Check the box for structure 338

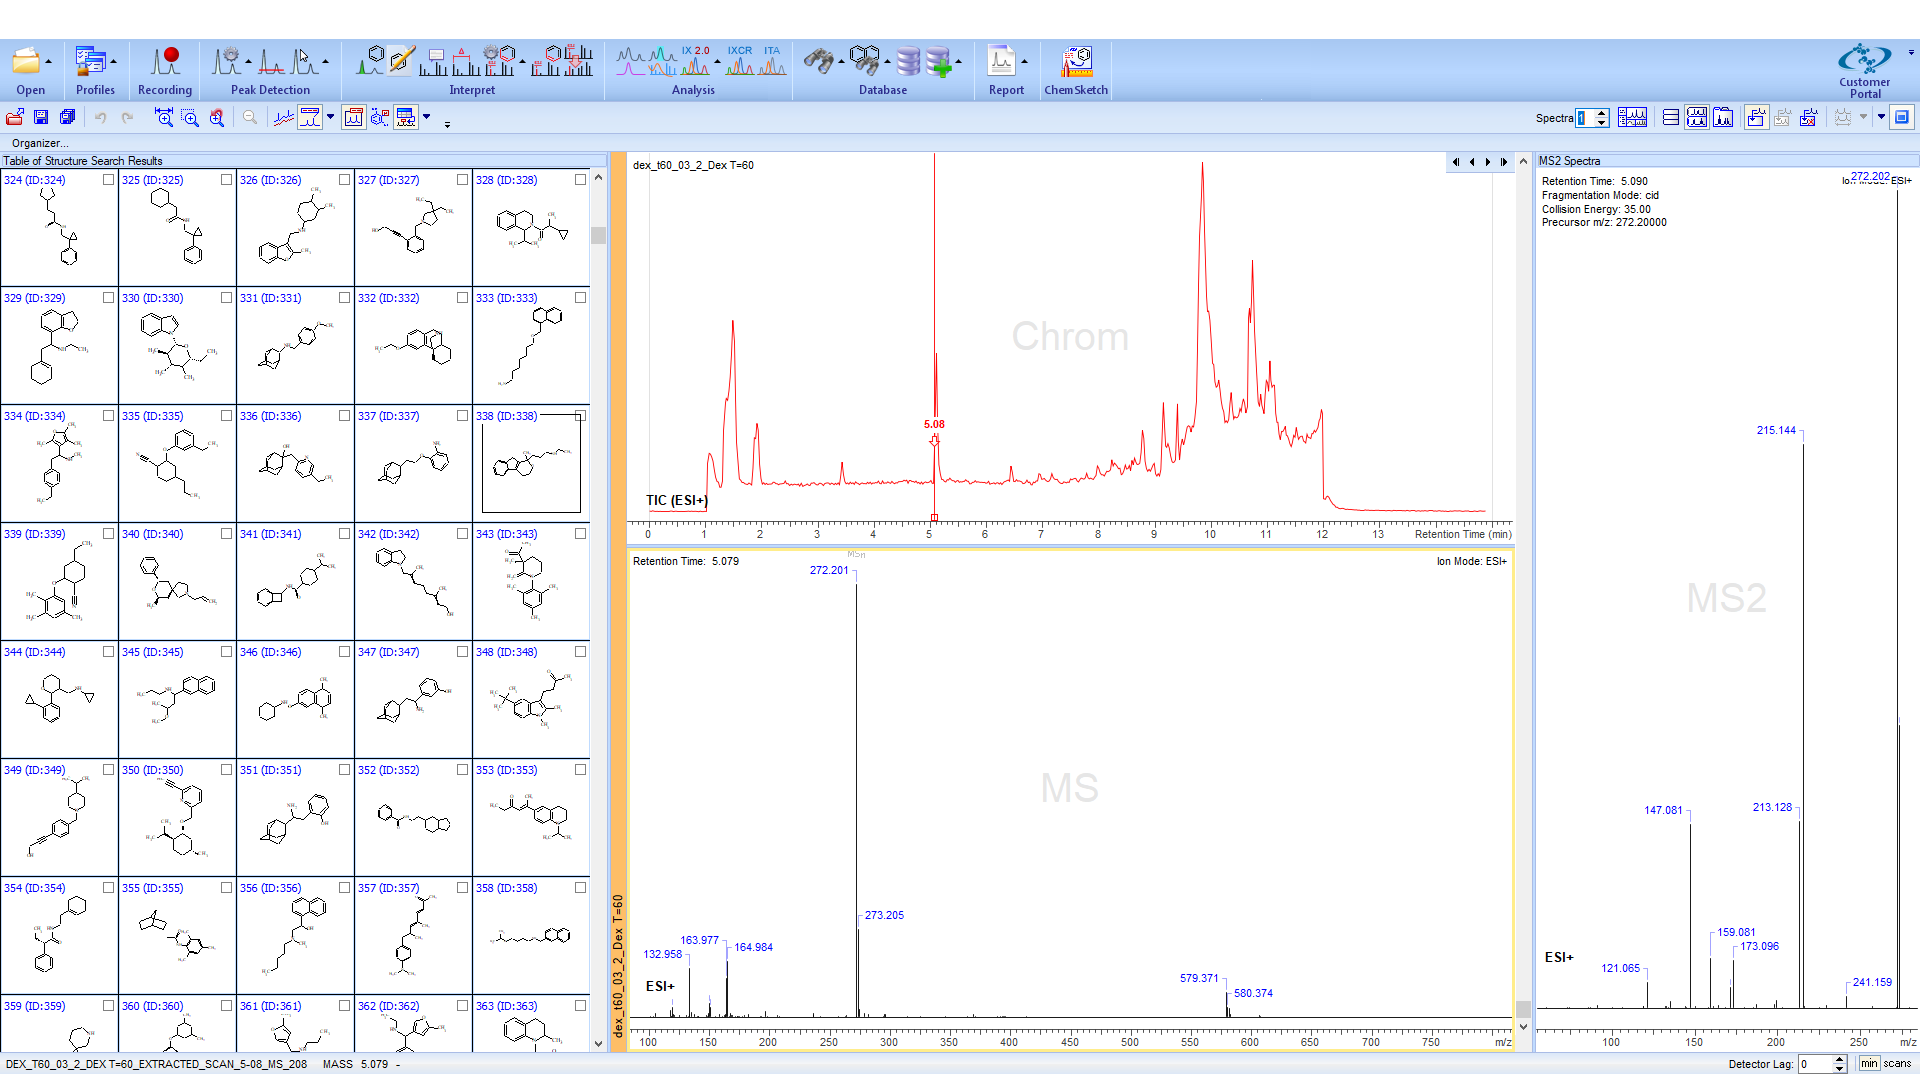coord(580,416)
